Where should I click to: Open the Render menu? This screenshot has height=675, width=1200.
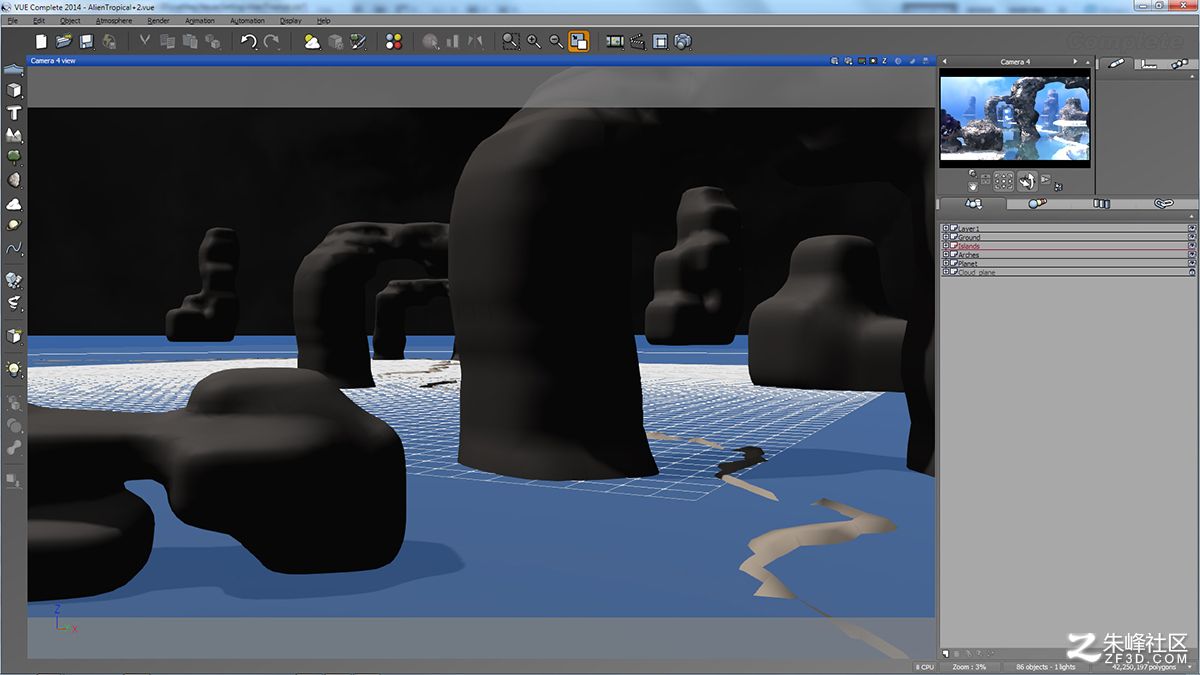point(158,21)
